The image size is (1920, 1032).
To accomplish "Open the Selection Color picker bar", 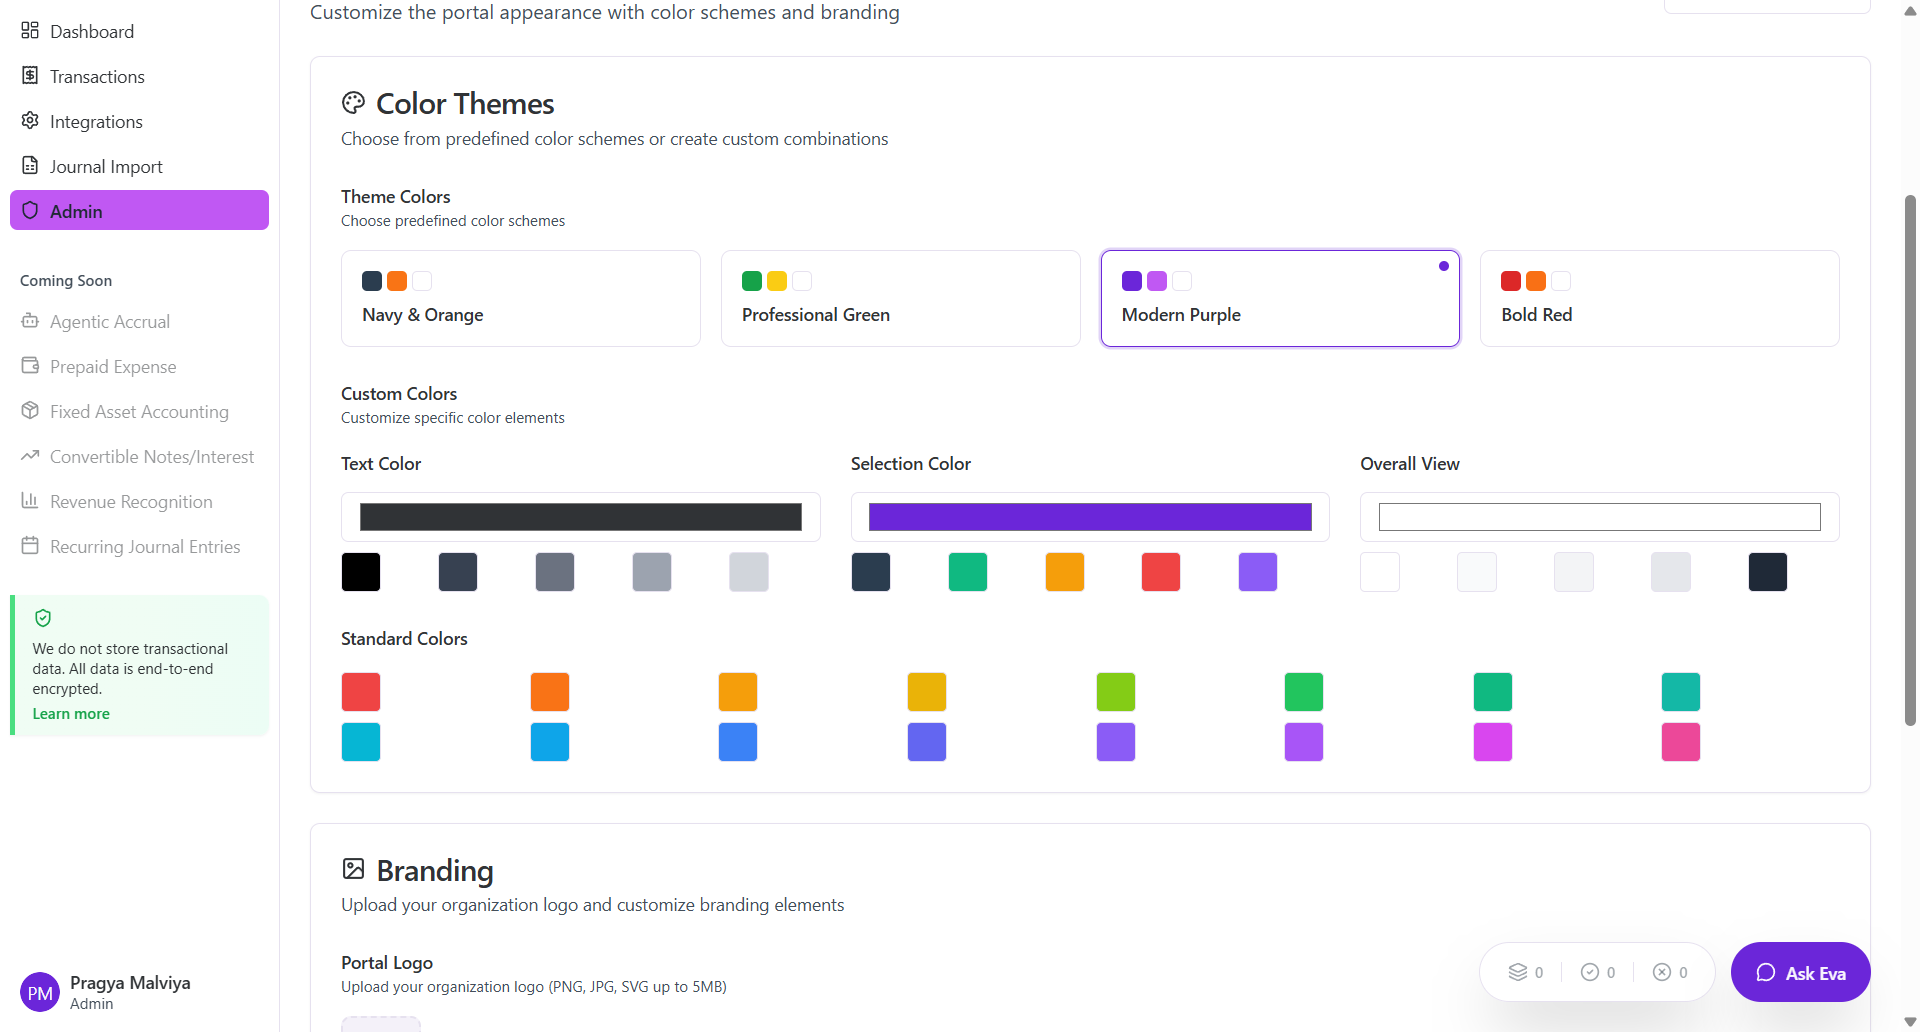I will (x=1090, y=517).
